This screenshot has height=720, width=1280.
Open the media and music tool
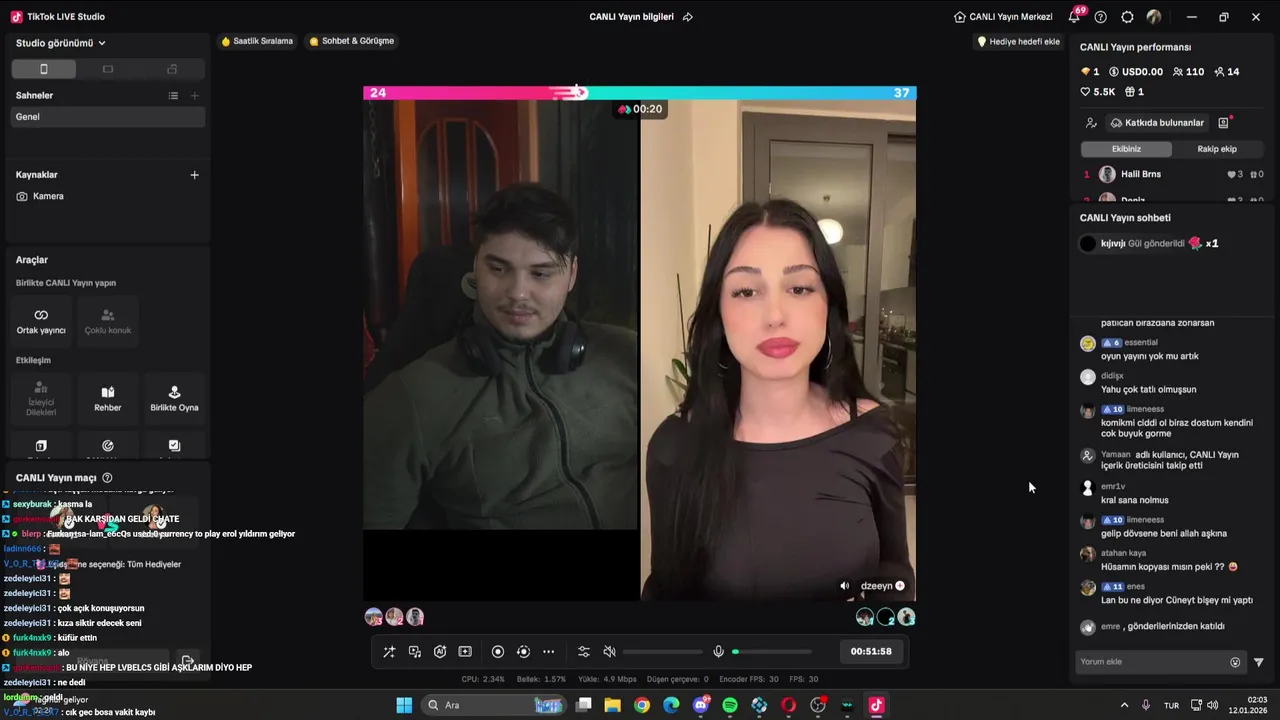[415, 652]
